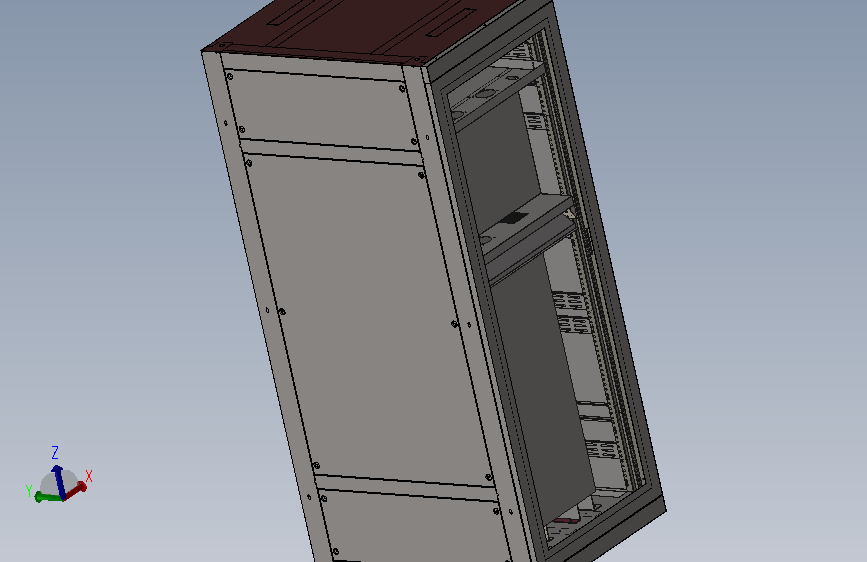The width and height of the screenshot is (867, 562).
Task: Select the large middle side panel of the cabinet
Action: click(368, 321)
